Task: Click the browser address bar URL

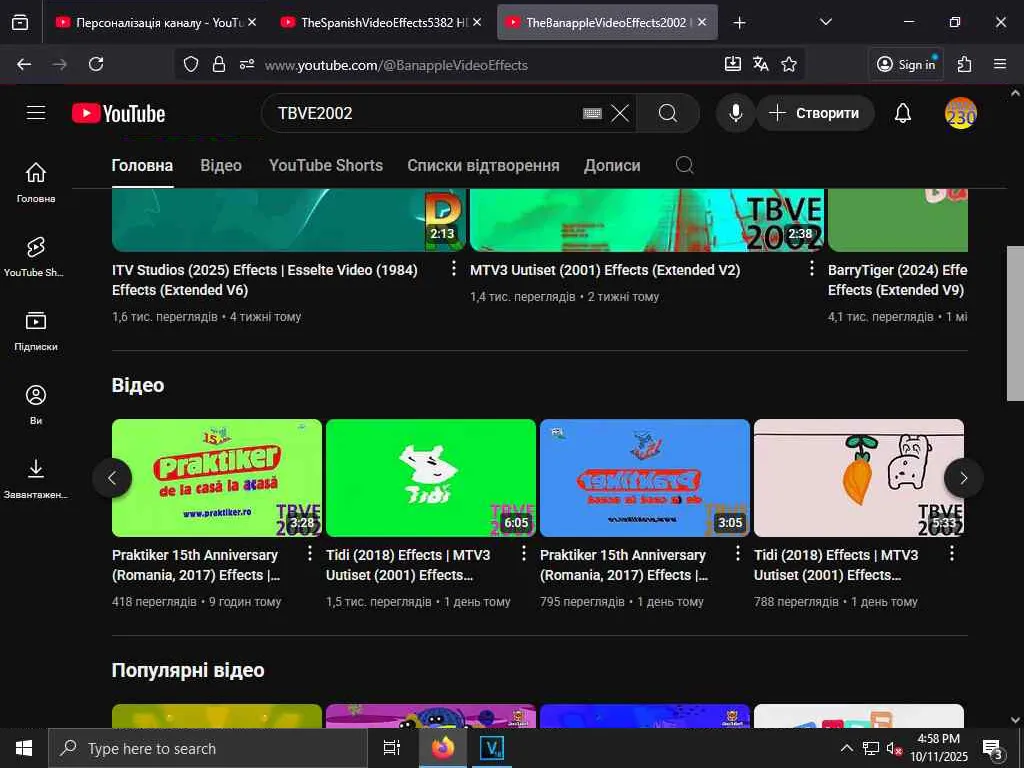Action: point(396,65)
